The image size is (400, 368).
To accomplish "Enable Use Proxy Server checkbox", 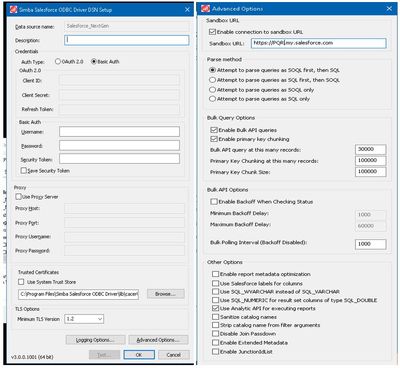I will 19,197.
